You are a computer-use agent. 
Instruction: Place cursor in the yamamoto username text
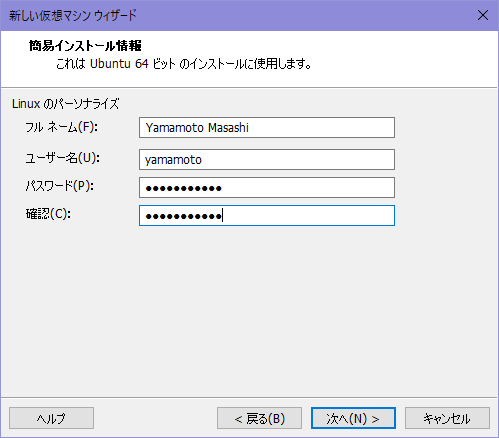click(173, 160)
